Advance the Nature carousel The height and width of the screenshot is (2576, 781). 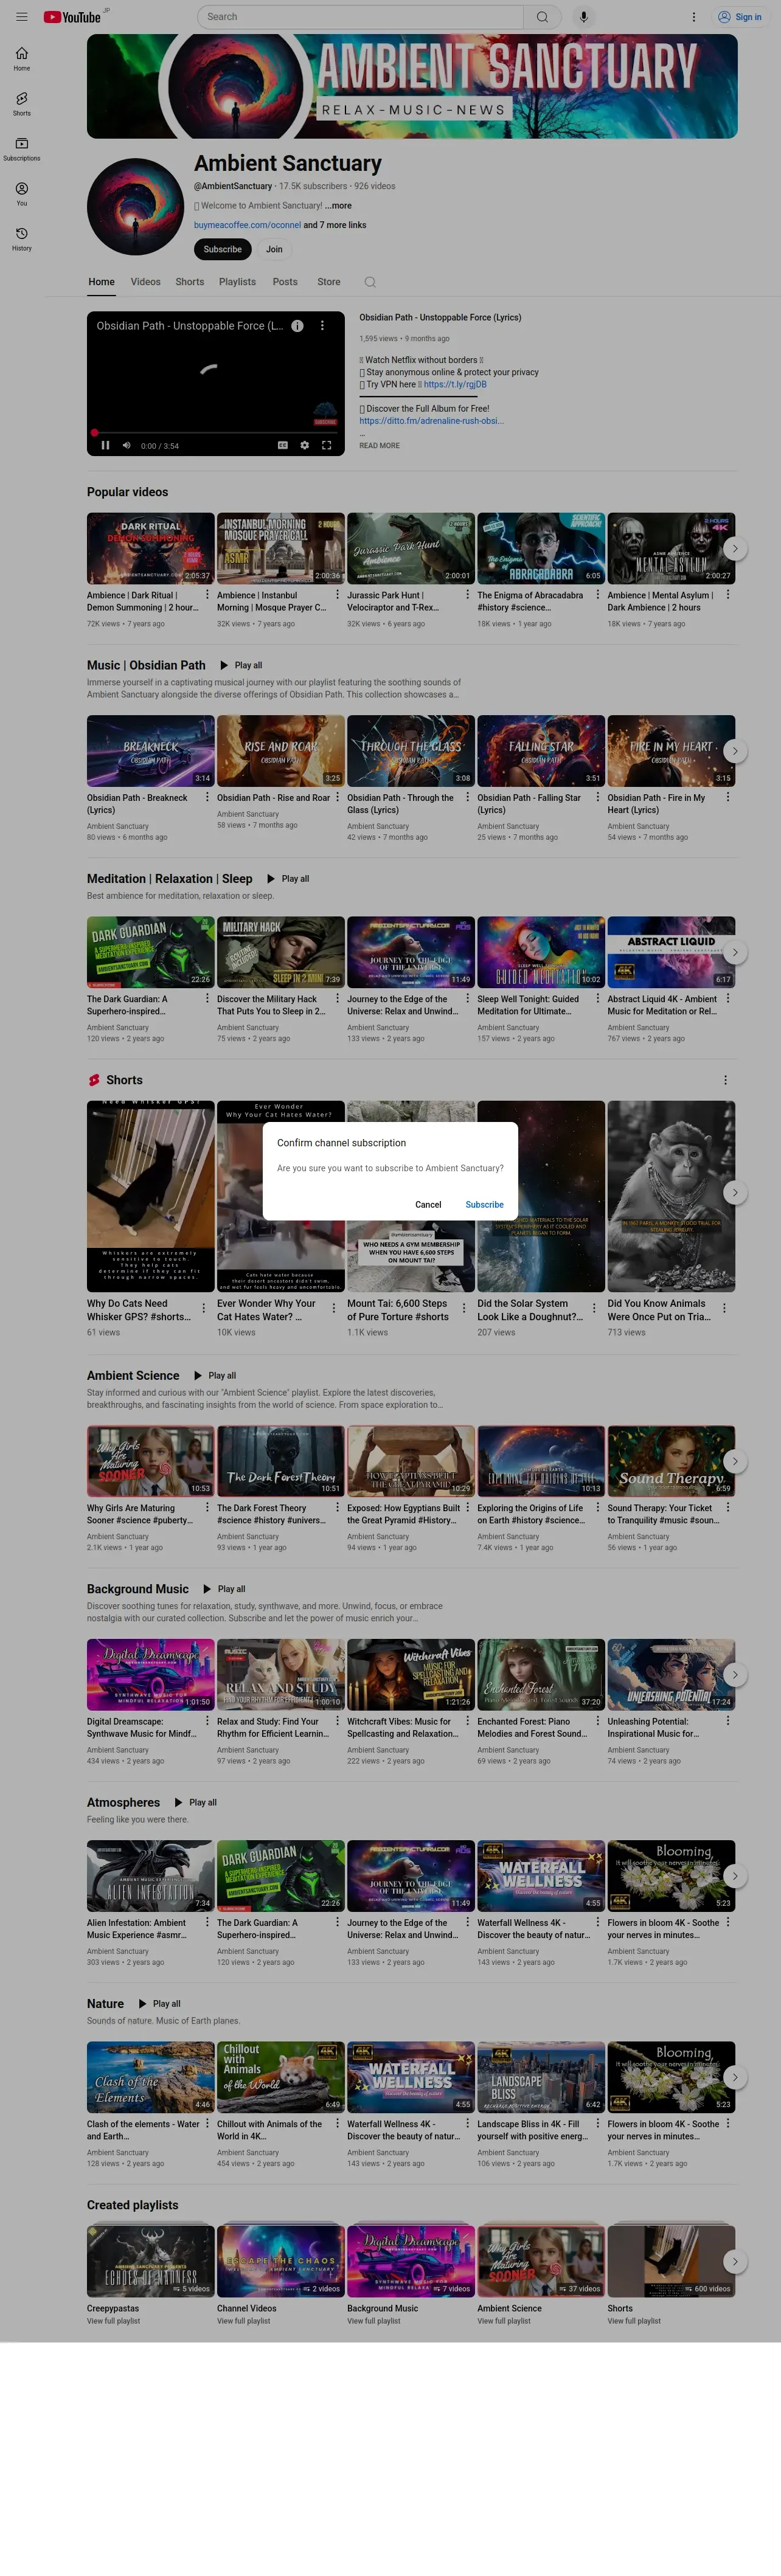pyautogui.click(x=735, y=2077)
